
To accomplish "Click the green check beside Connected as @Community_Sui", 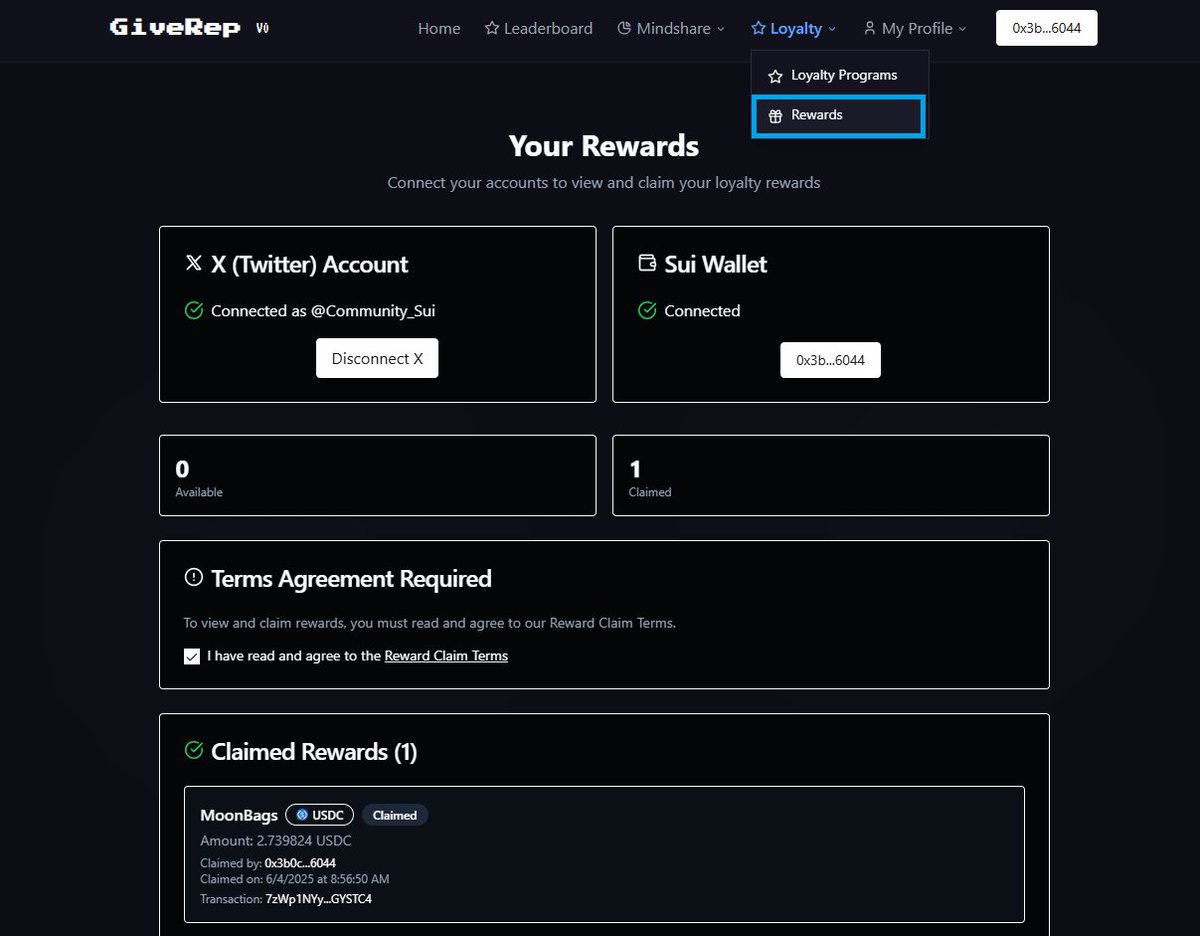I will tap(194, 311).
